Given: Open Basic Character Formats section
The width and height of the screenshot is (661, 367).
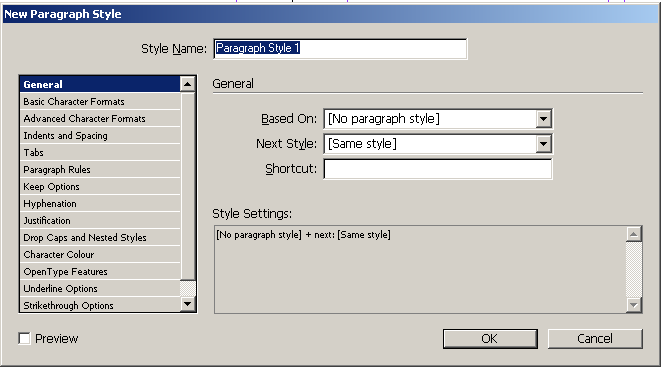Looking at the screenshot, I should coord(100,102).
